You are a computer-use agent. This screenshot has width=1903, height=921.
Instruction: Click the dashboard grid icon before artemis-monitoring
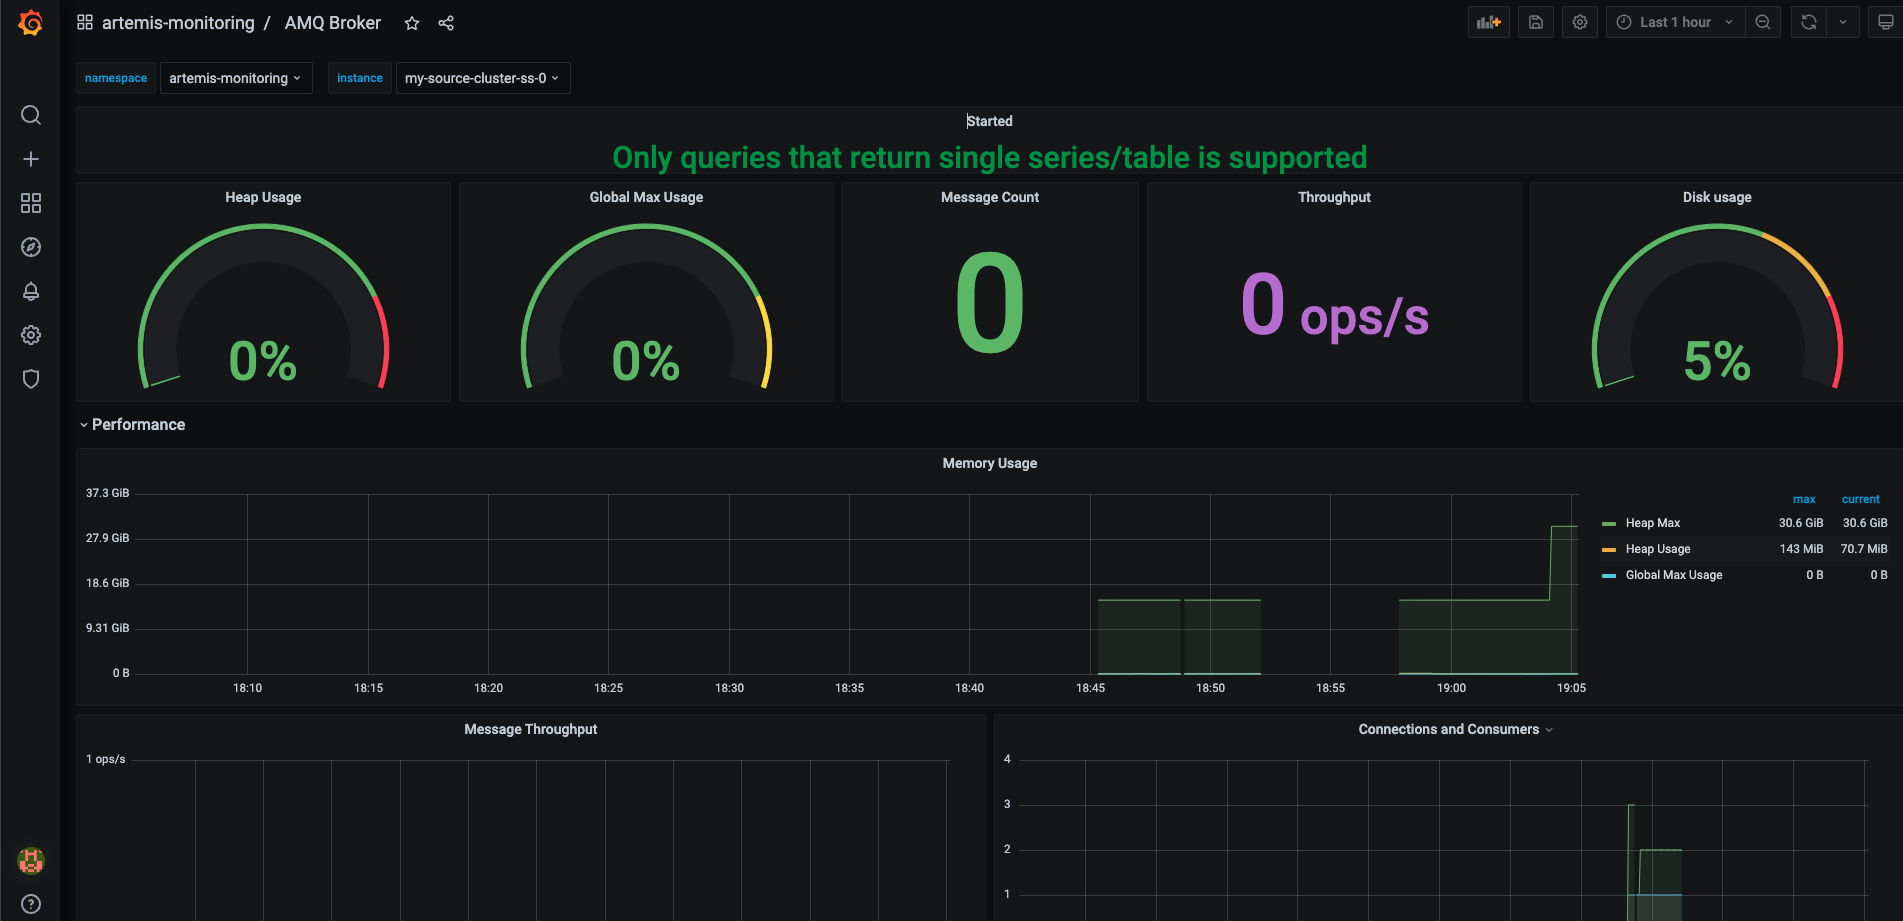click(x=85, y=22)
